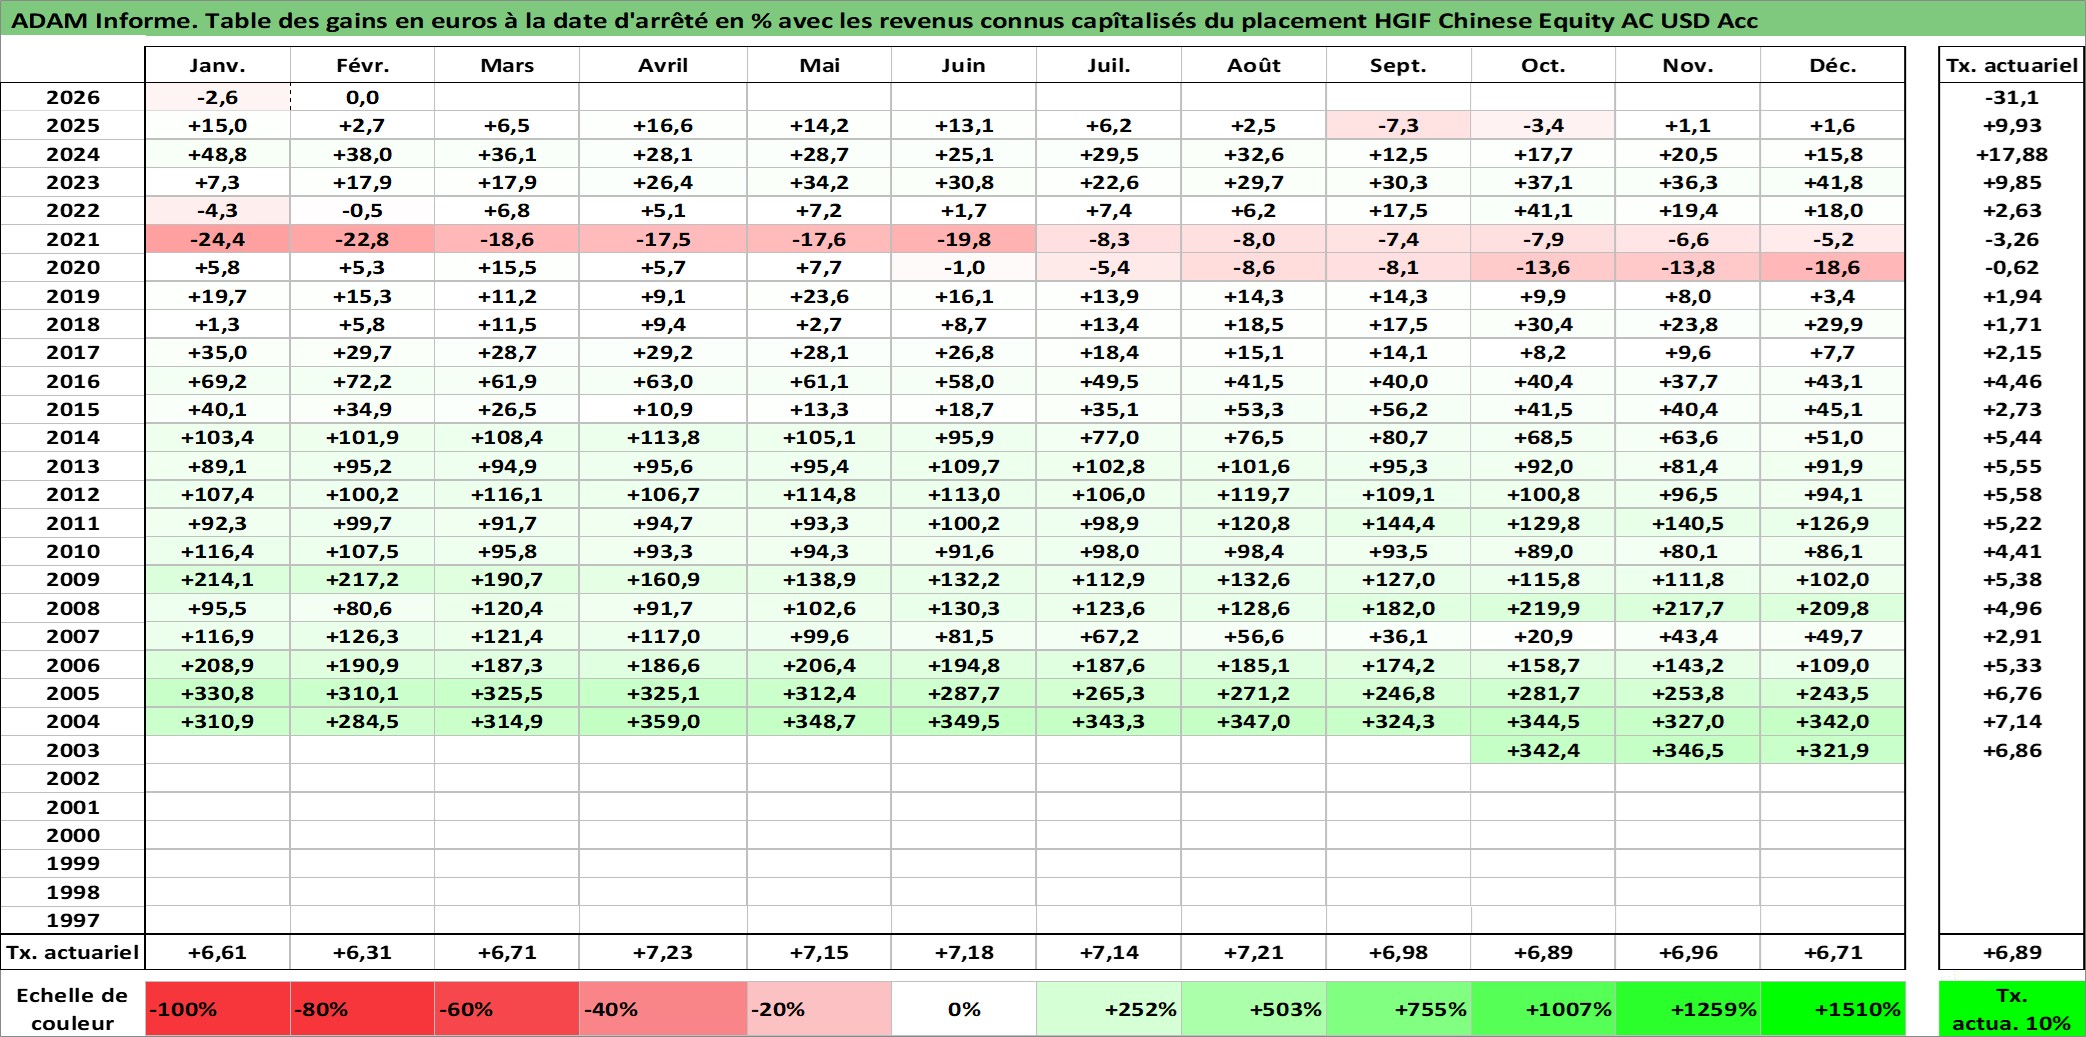The height and width of the screenshot is (1037, 2086).
Task: Click the 2026 January value -2,6
Action: pos(217,97)
